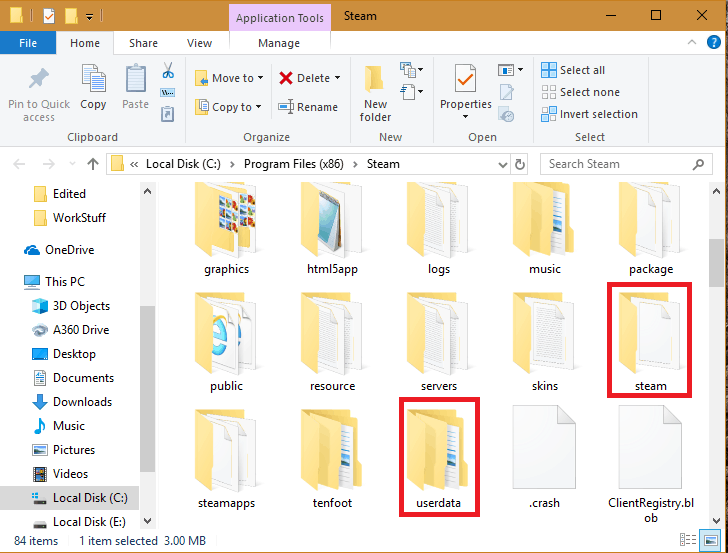Viewport: 728px width, 553px height.
Task: Click Local Disk (C:) in address path
Action: (183, 164)
